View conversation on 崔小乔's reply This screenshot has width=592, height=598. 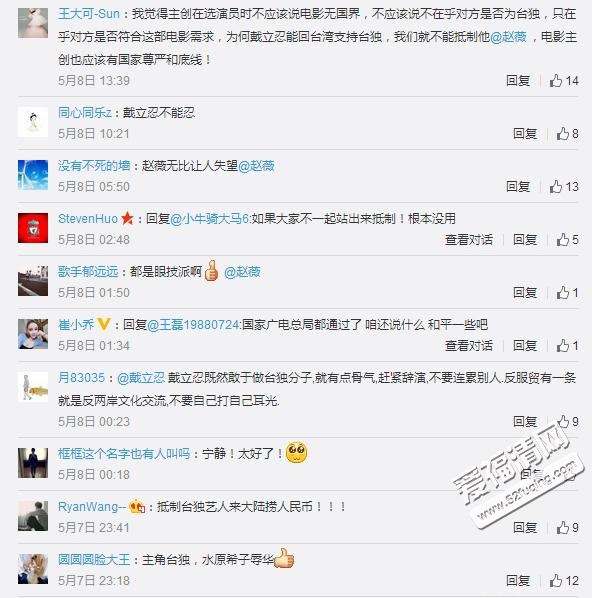(x=469, y=346)
